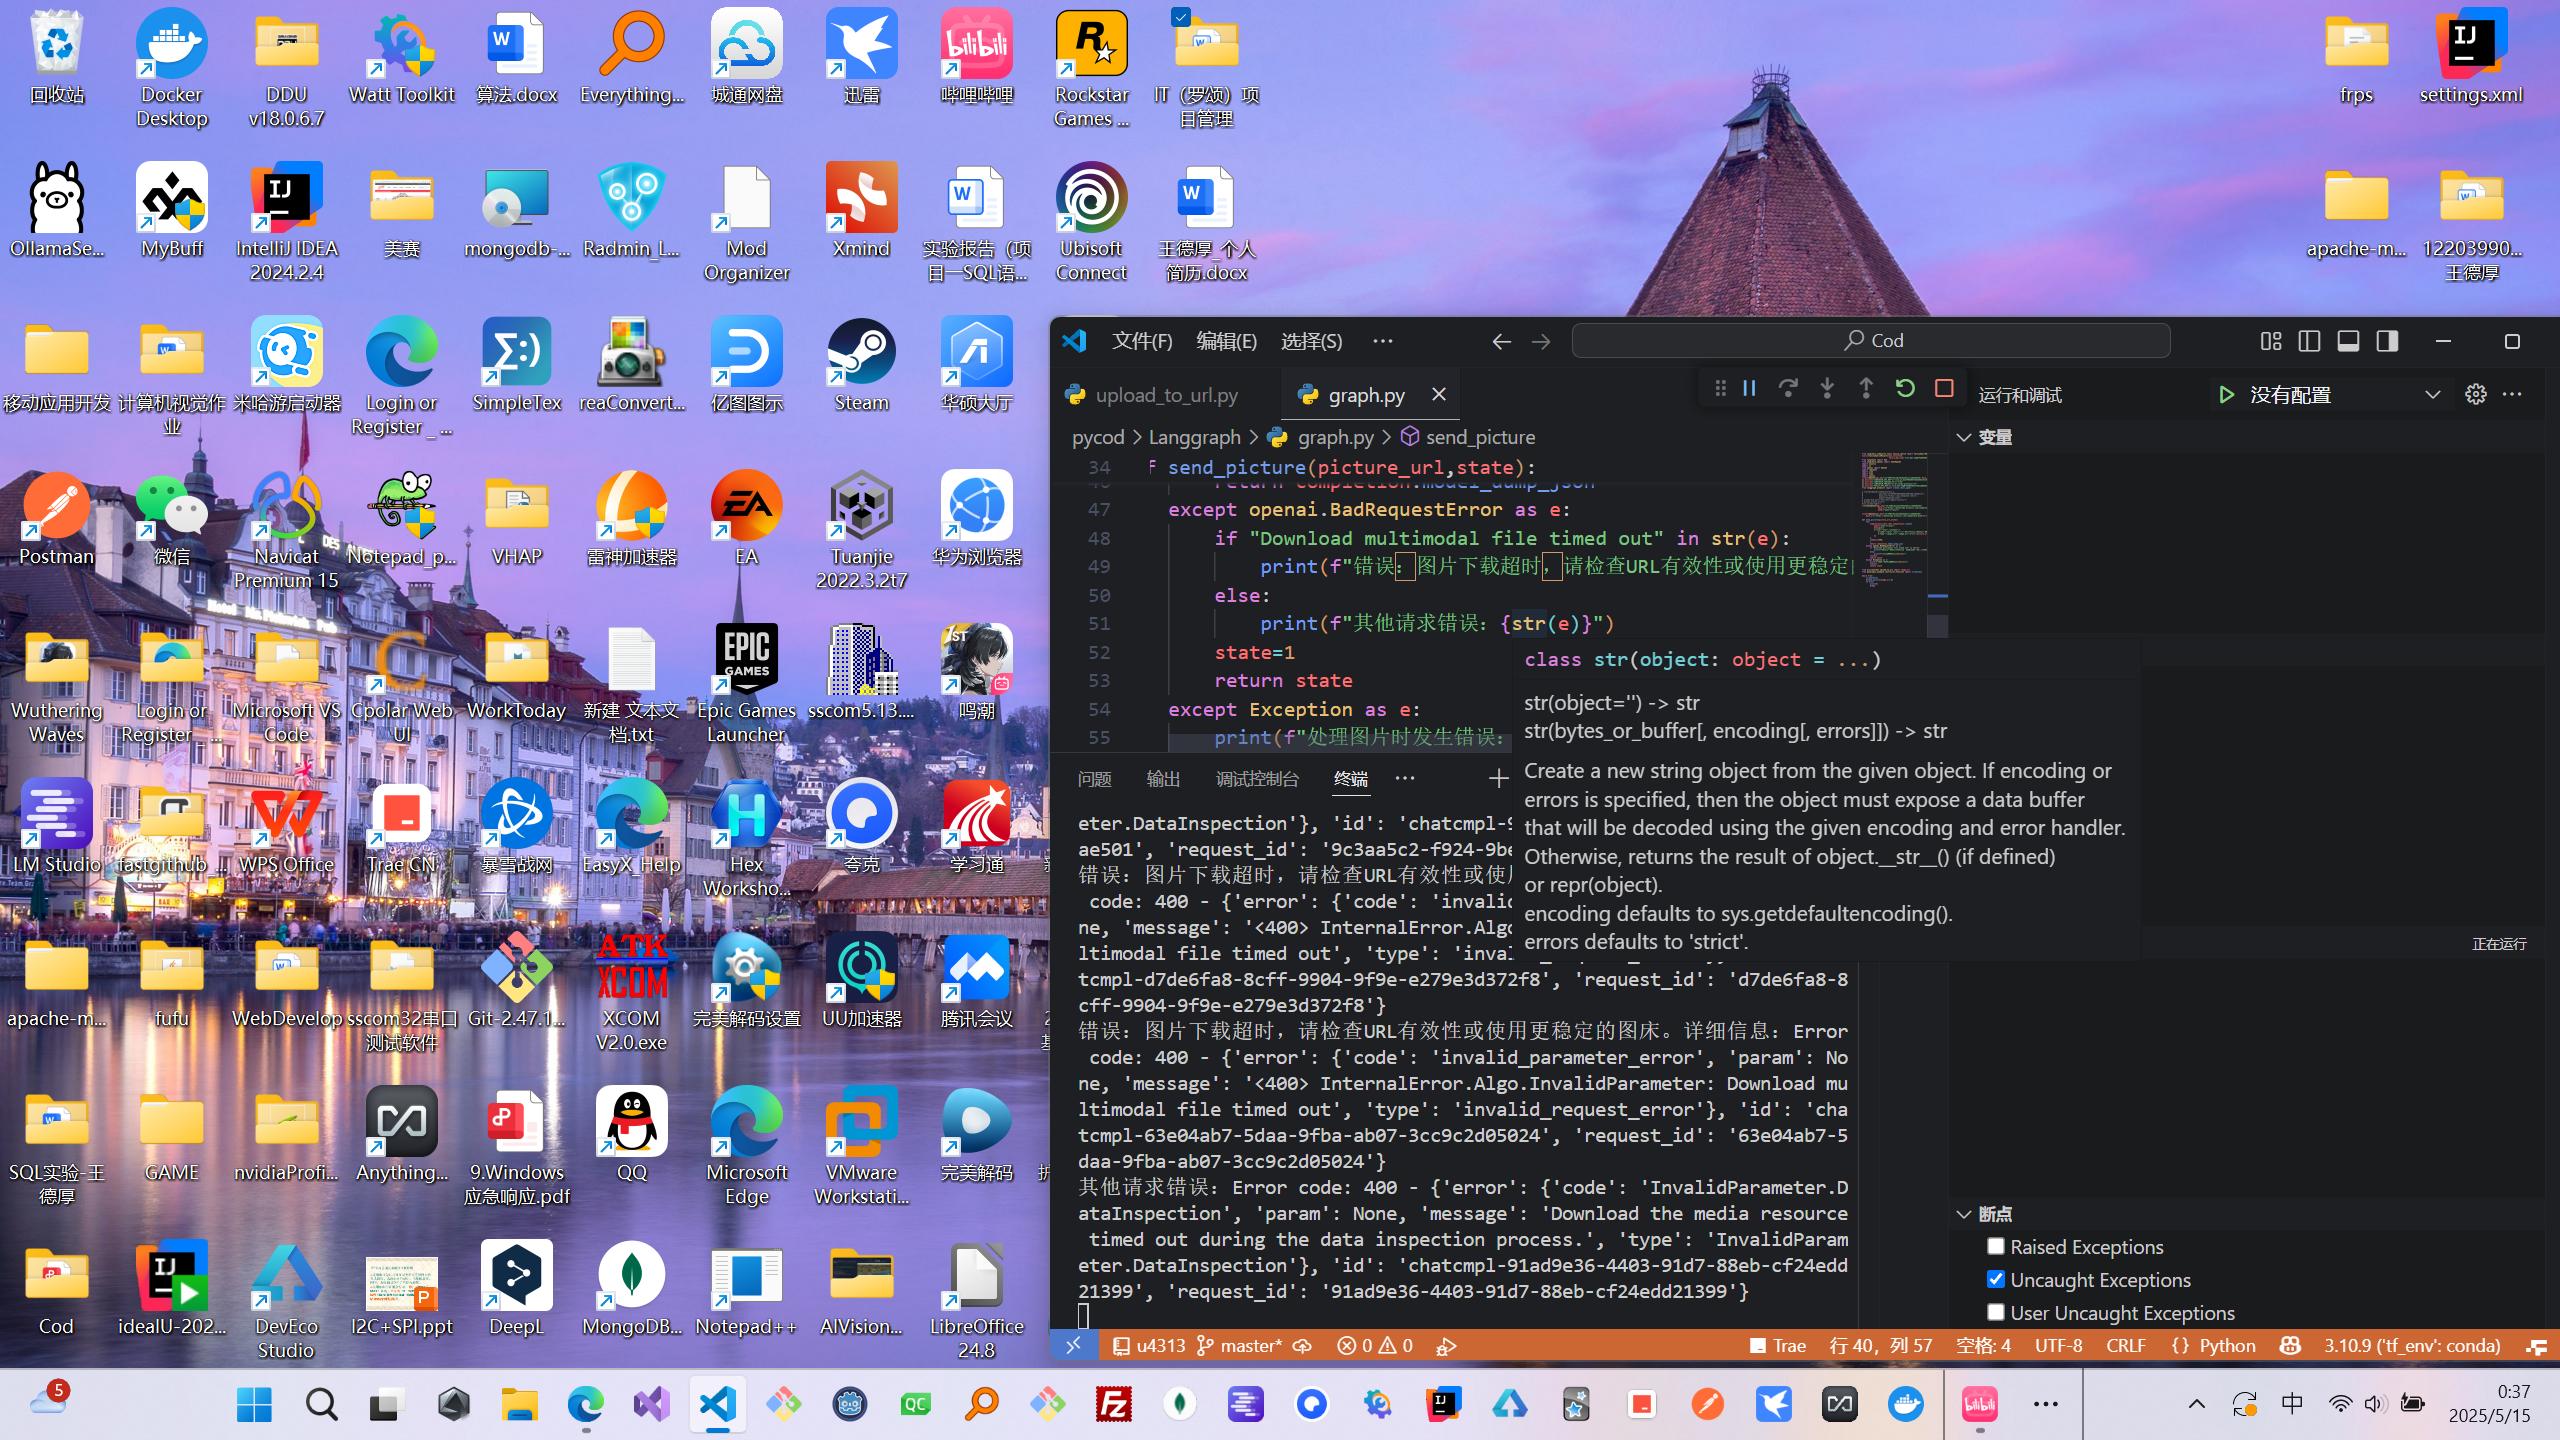Open the title bar more menus ellipsis
This screenshot has width=2560, height=1440.
pos(1383,341)
